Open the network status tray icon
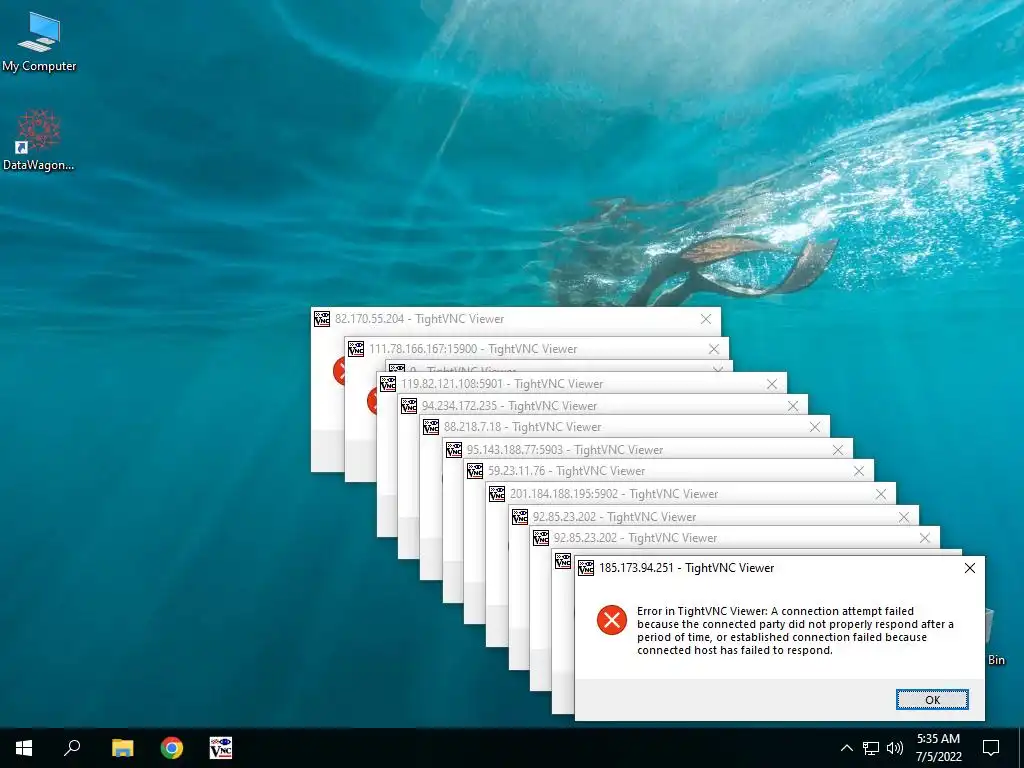The image size is (1024, 768). click(871, 748)
